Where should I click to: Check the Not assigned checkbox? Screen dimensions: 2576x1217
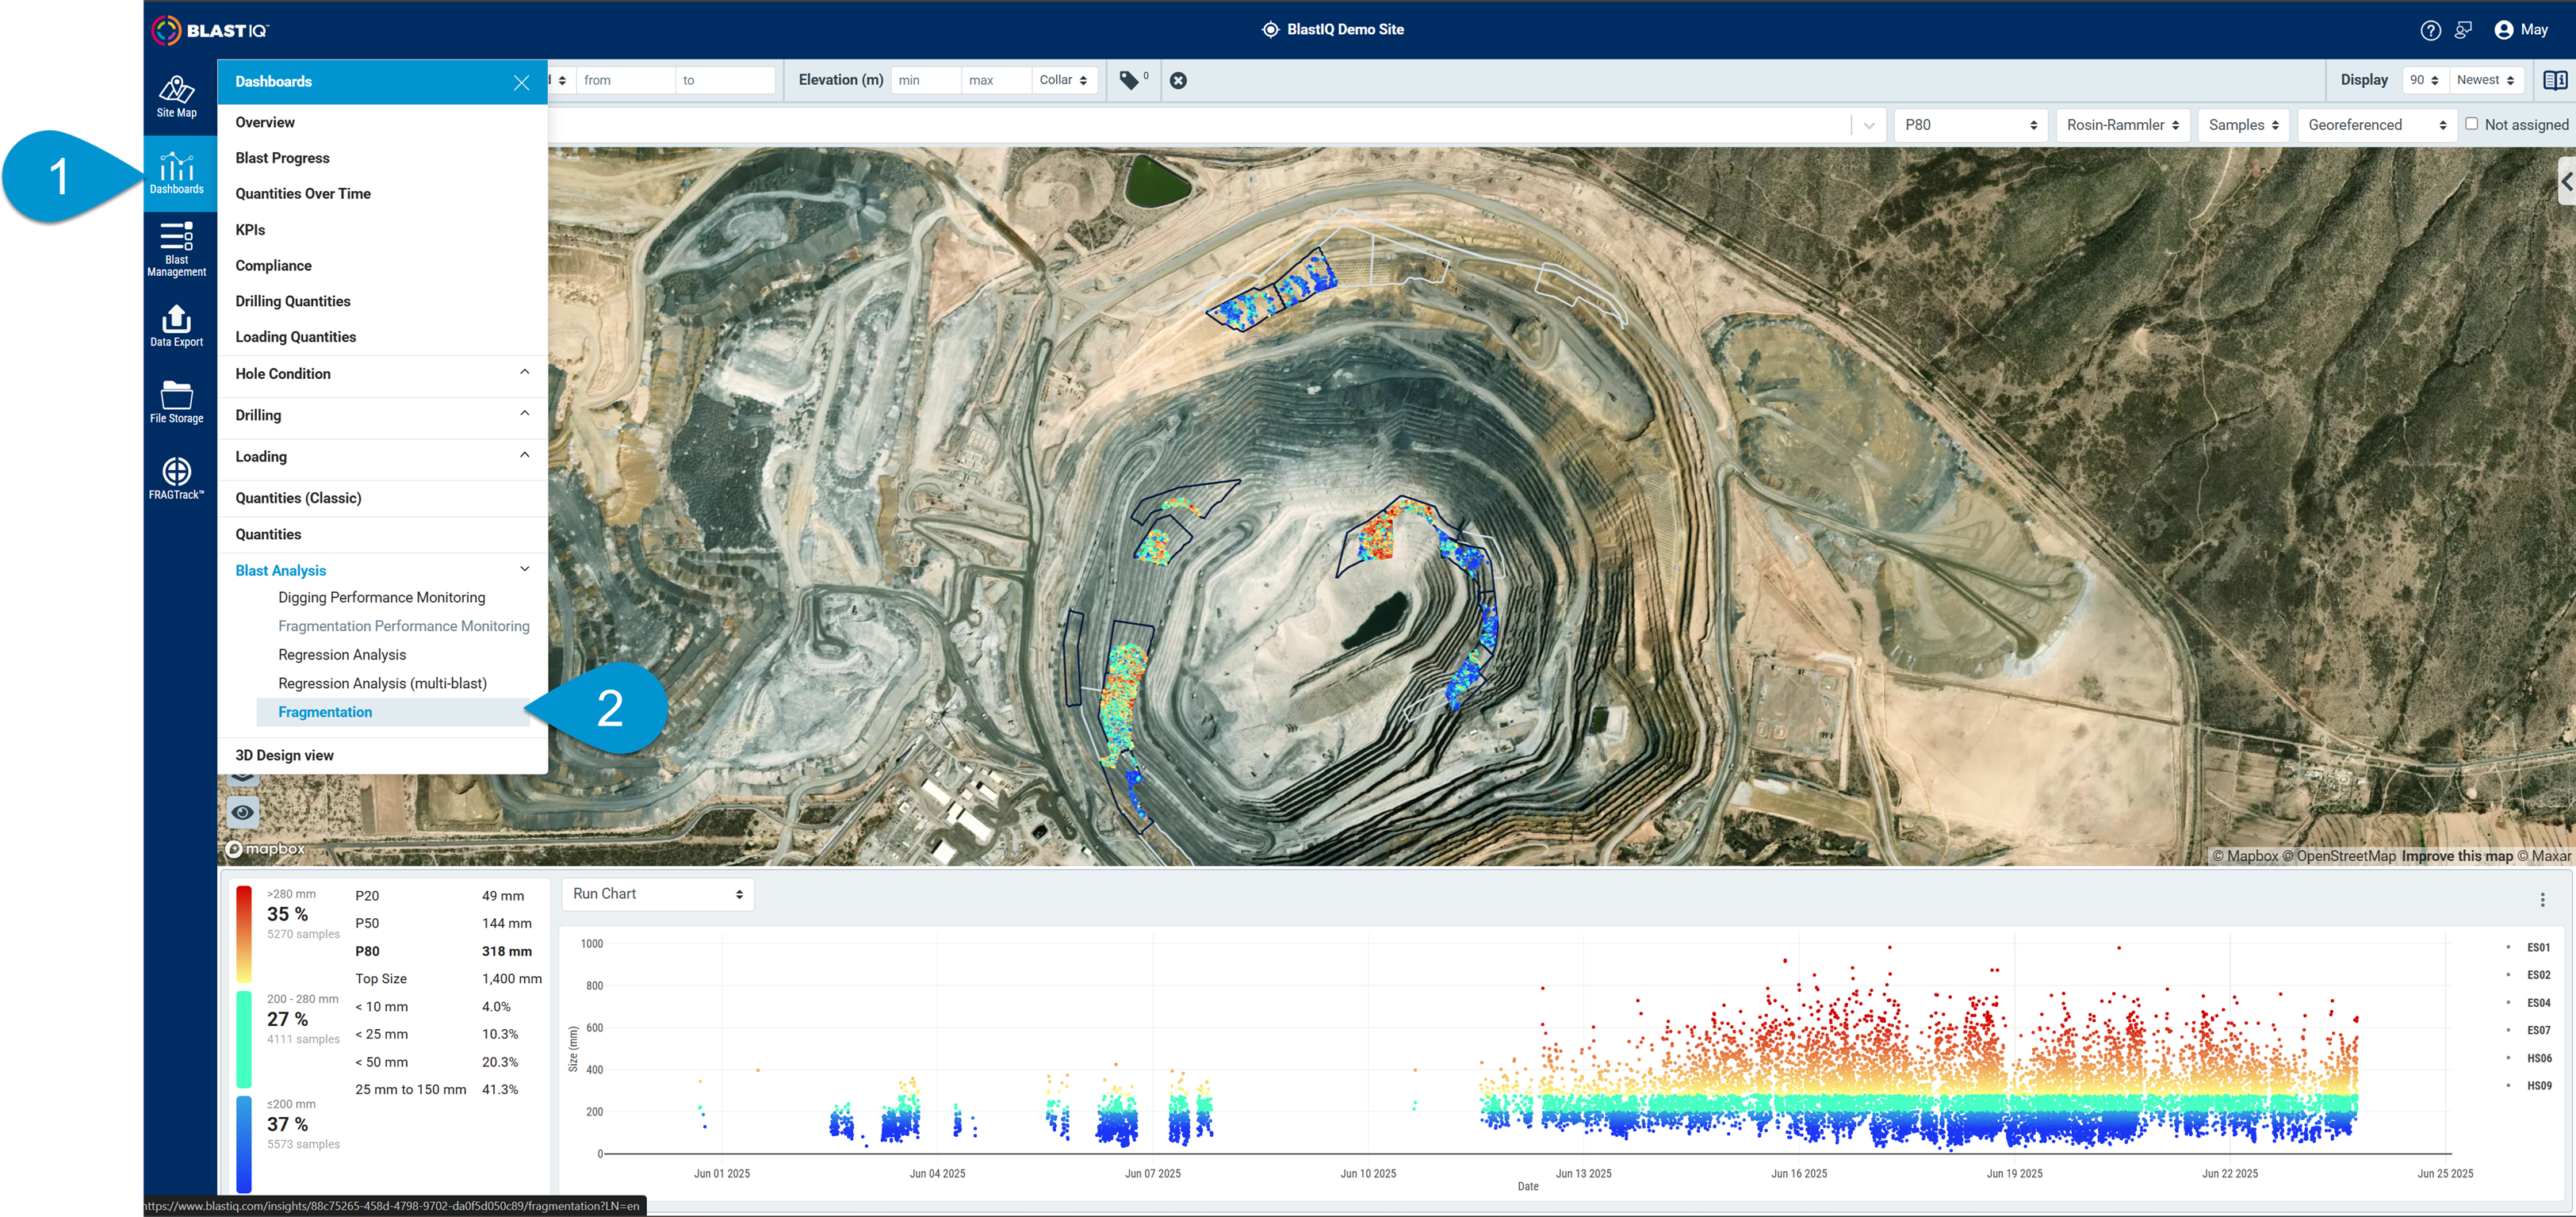[x=2471, y=124]
